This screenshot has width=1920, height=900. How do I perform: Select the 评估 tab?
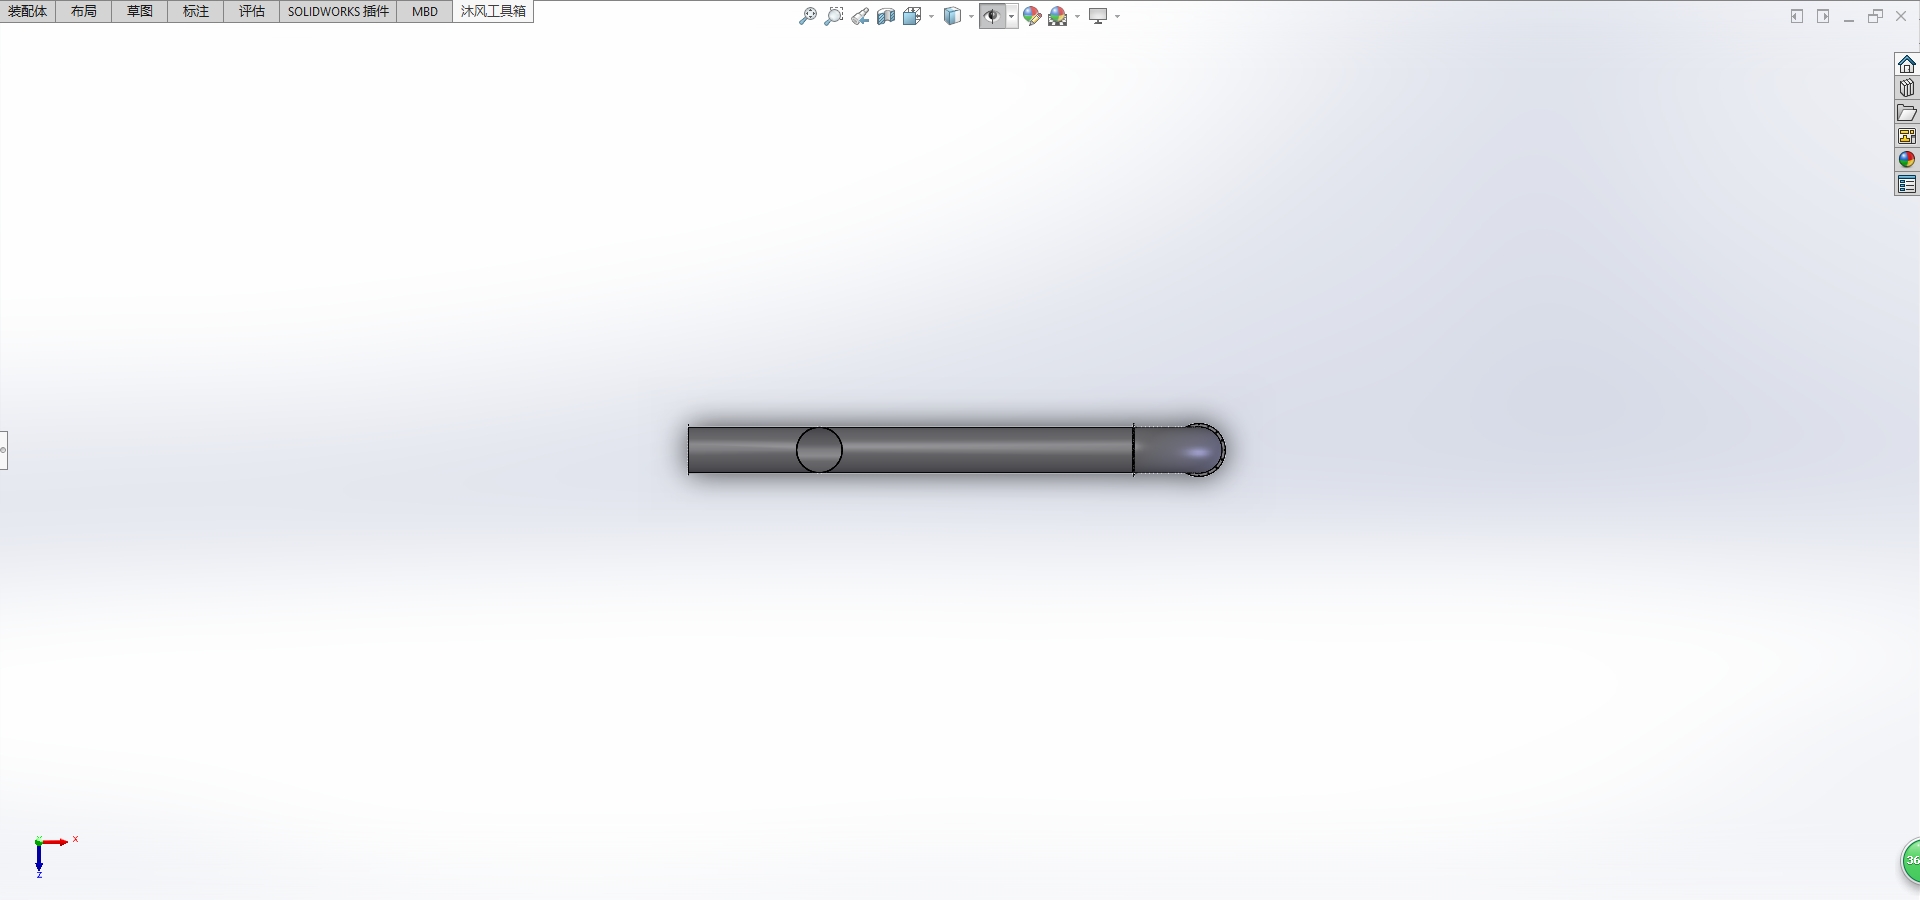point(252,11)
